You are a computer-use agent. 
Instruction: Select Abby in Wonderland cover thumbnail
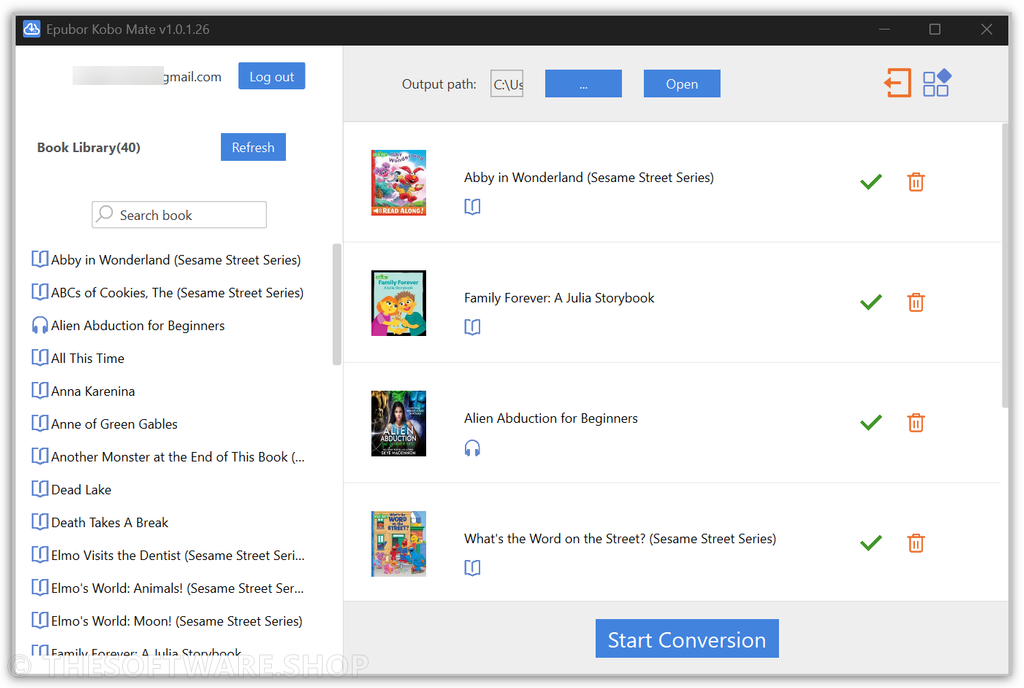[398, 183]
